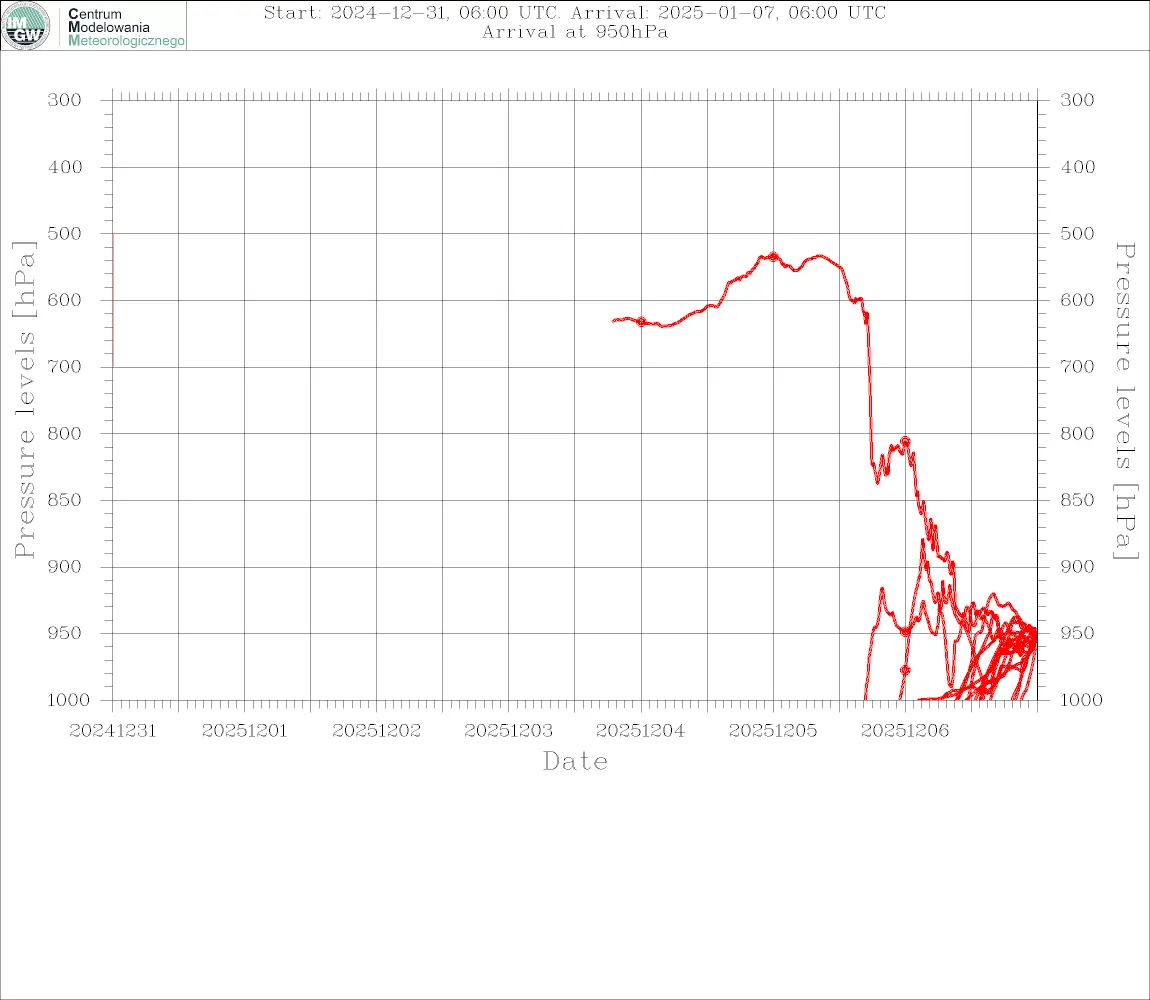Click the left axis 1000 tick label
Screen dimensions: 1150x1000
pyautogui.click(x=68, y=700)
